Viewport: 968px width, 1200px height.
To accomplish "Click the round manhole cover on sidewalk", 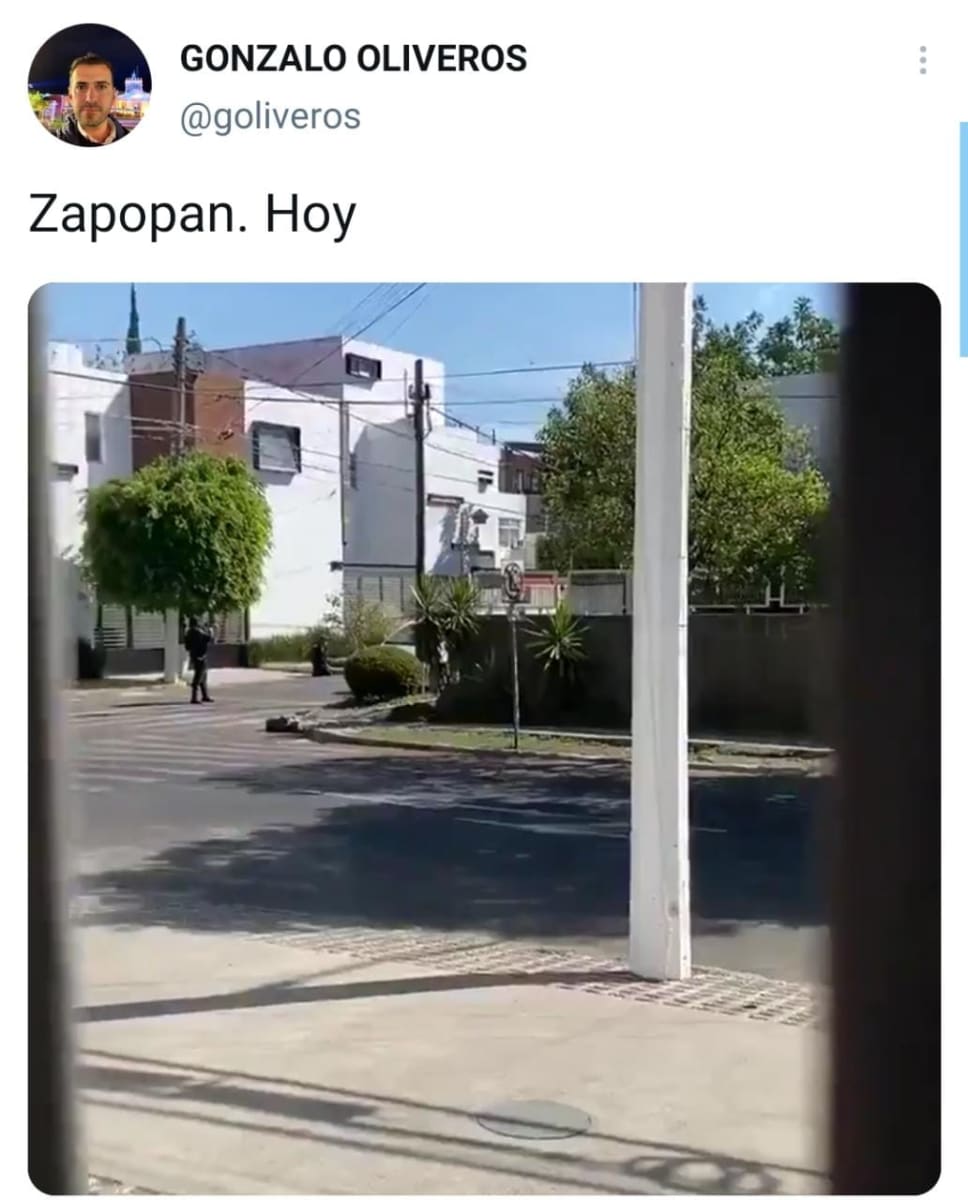I will pyautogui.click(x=533, y=1119).
